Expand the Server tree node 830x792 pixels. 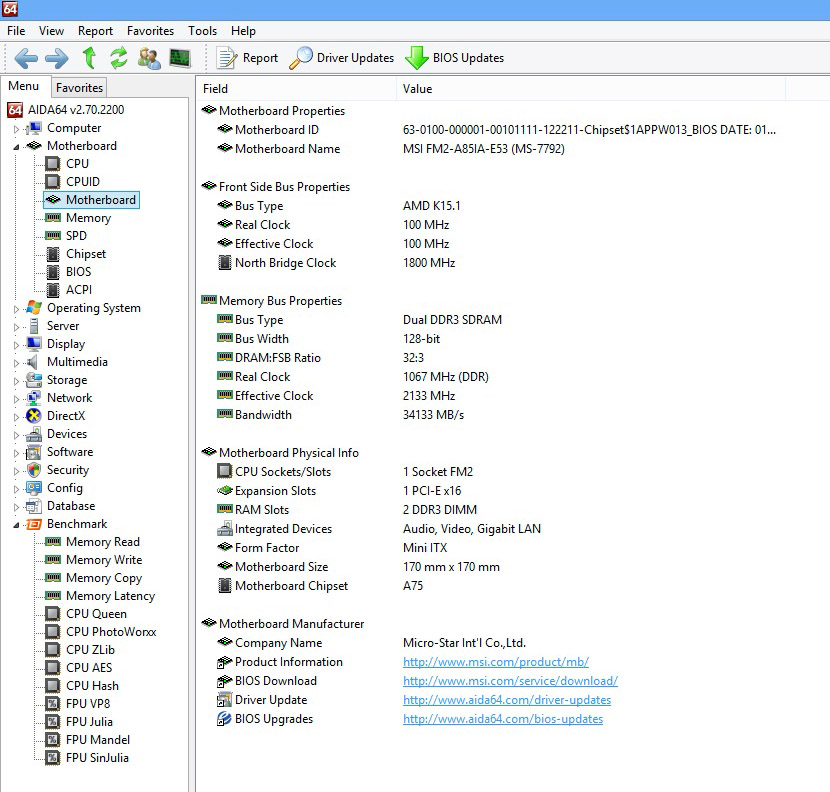point(16,327)
